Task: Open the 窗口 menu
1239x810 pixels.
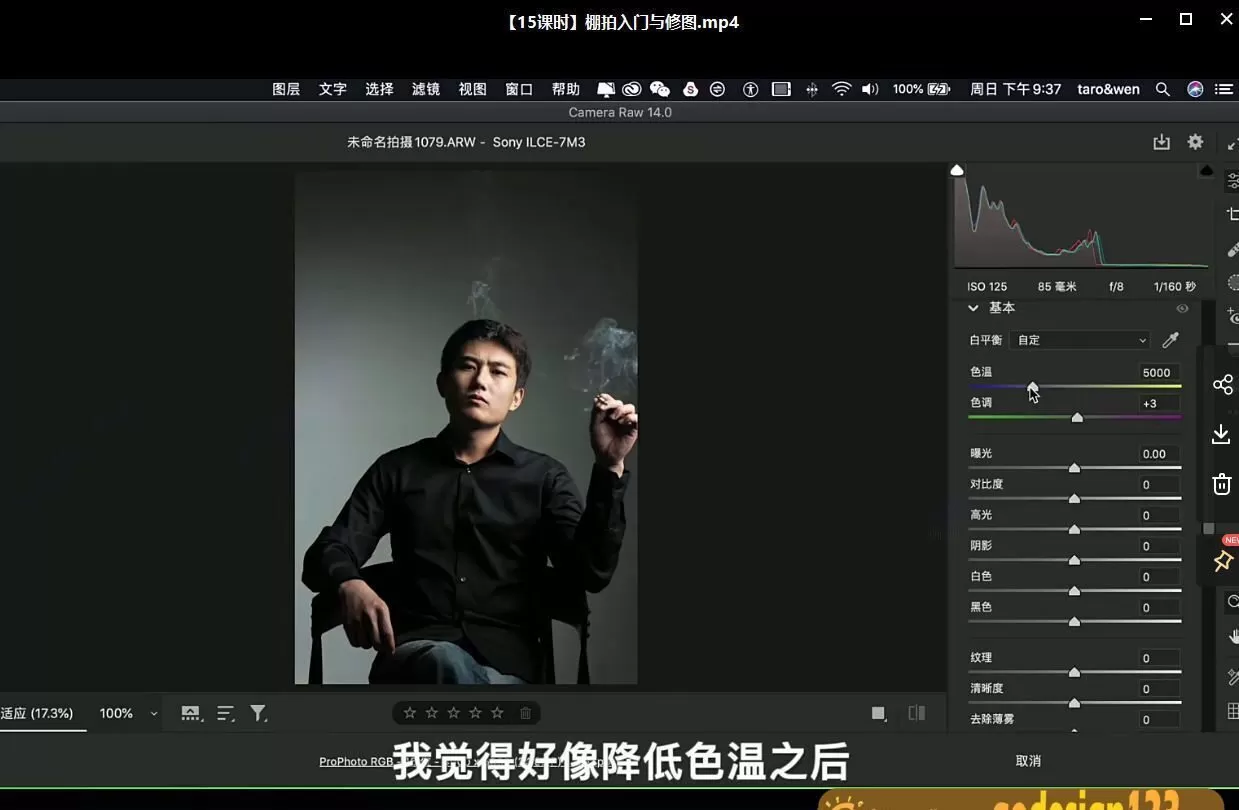Action: [x=518, y=89]
